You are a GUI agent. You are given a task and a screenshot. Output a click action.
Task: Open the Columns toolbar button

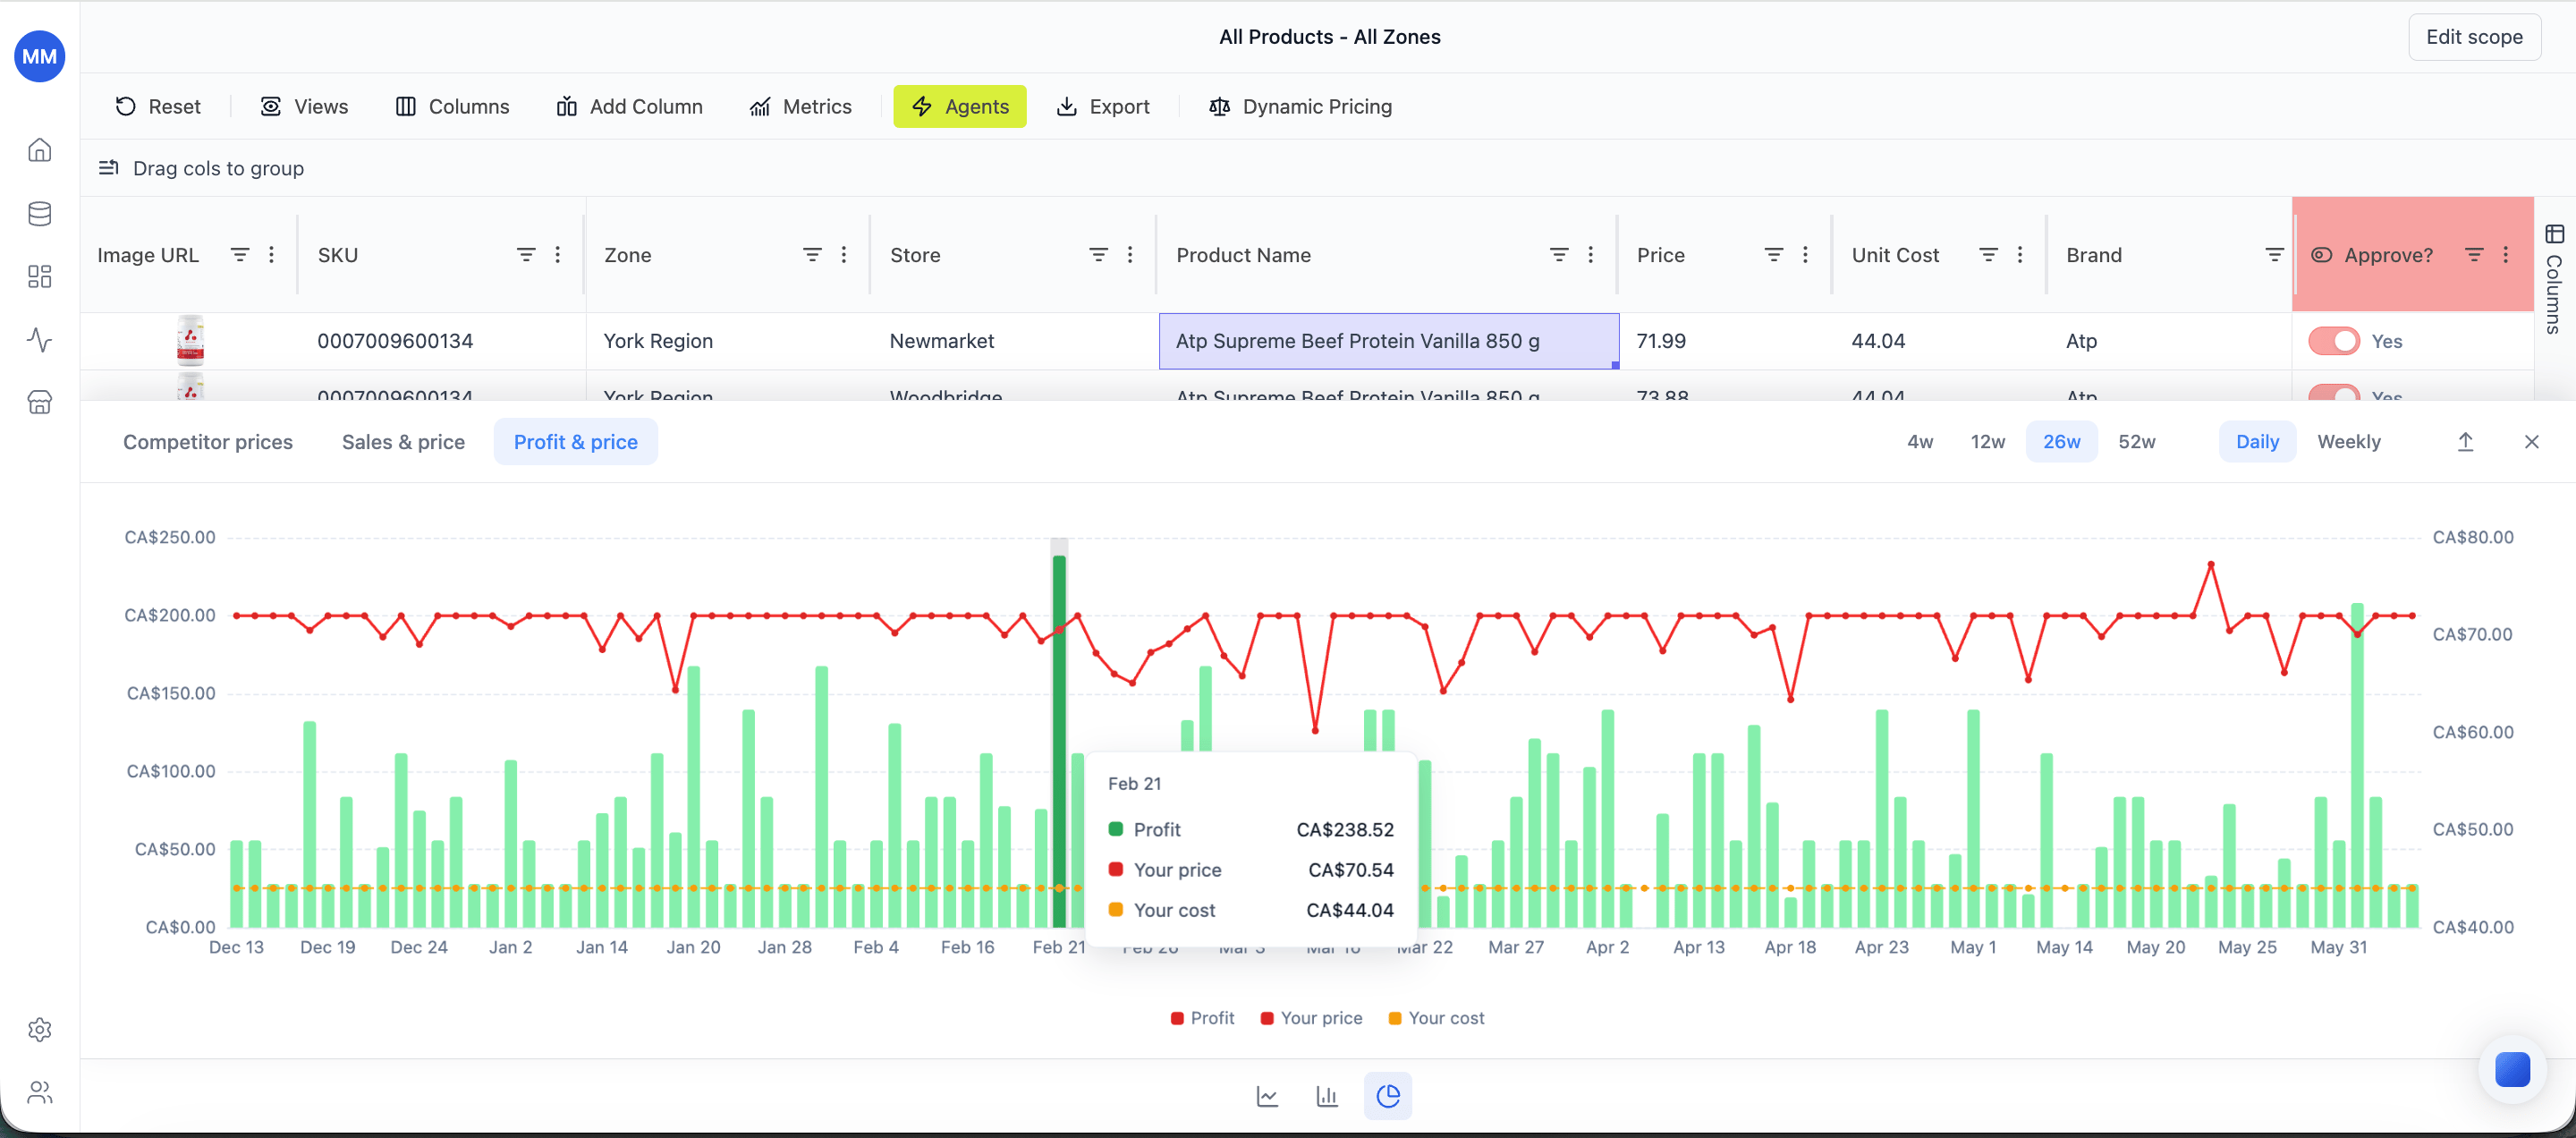click(452, 106)
